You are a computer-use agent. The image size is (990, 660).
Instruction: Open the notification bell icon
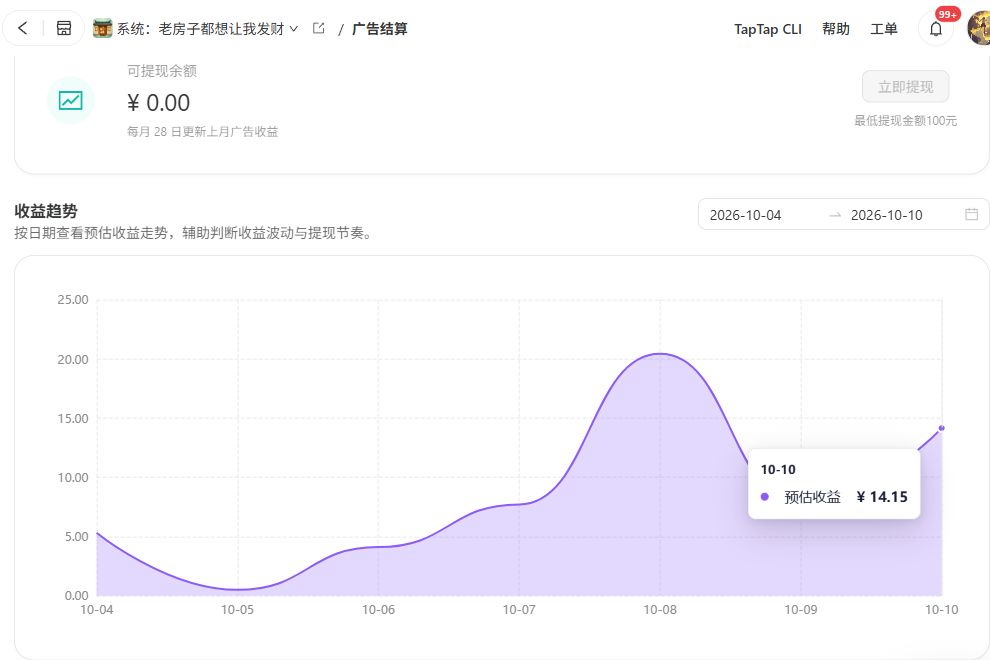(936, 28)
